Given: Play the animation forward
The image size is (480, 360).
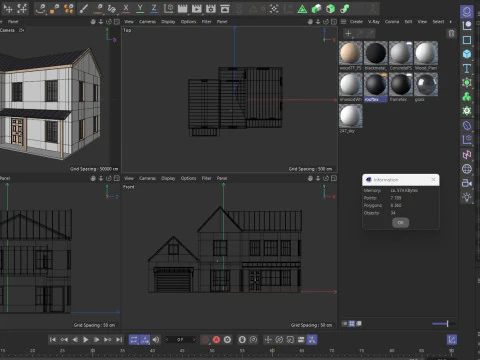Looking at the screenshot, I should click(x=86, y=340).
